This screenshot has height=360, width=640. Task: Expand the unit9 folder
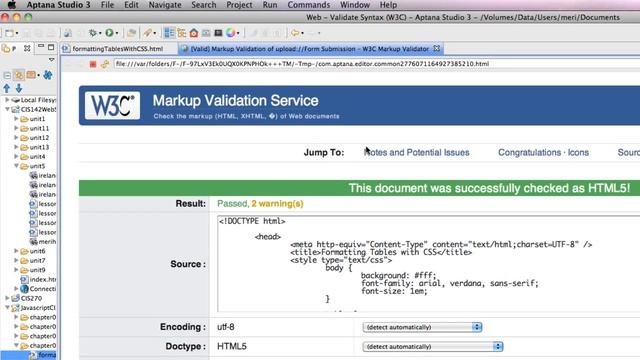pyautogui.click(x=16, y=270)
